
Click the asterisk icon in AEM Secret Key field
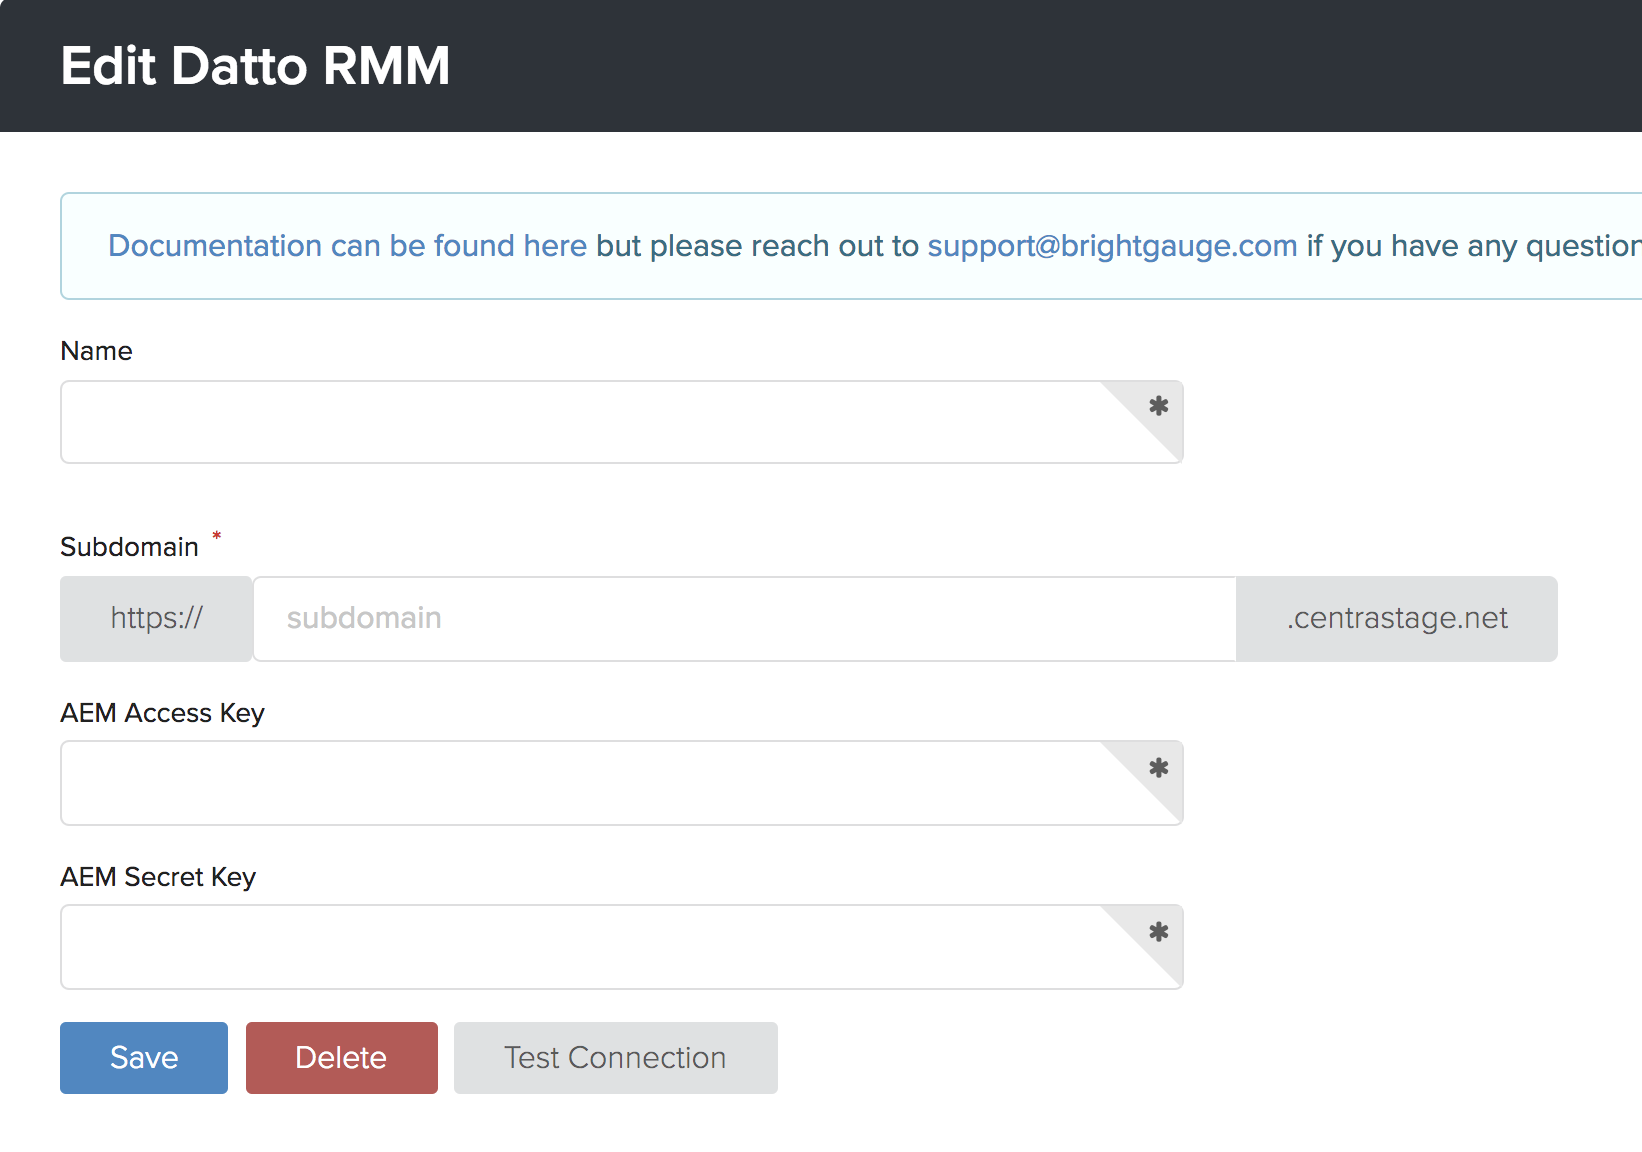(x=1159, y=932)
